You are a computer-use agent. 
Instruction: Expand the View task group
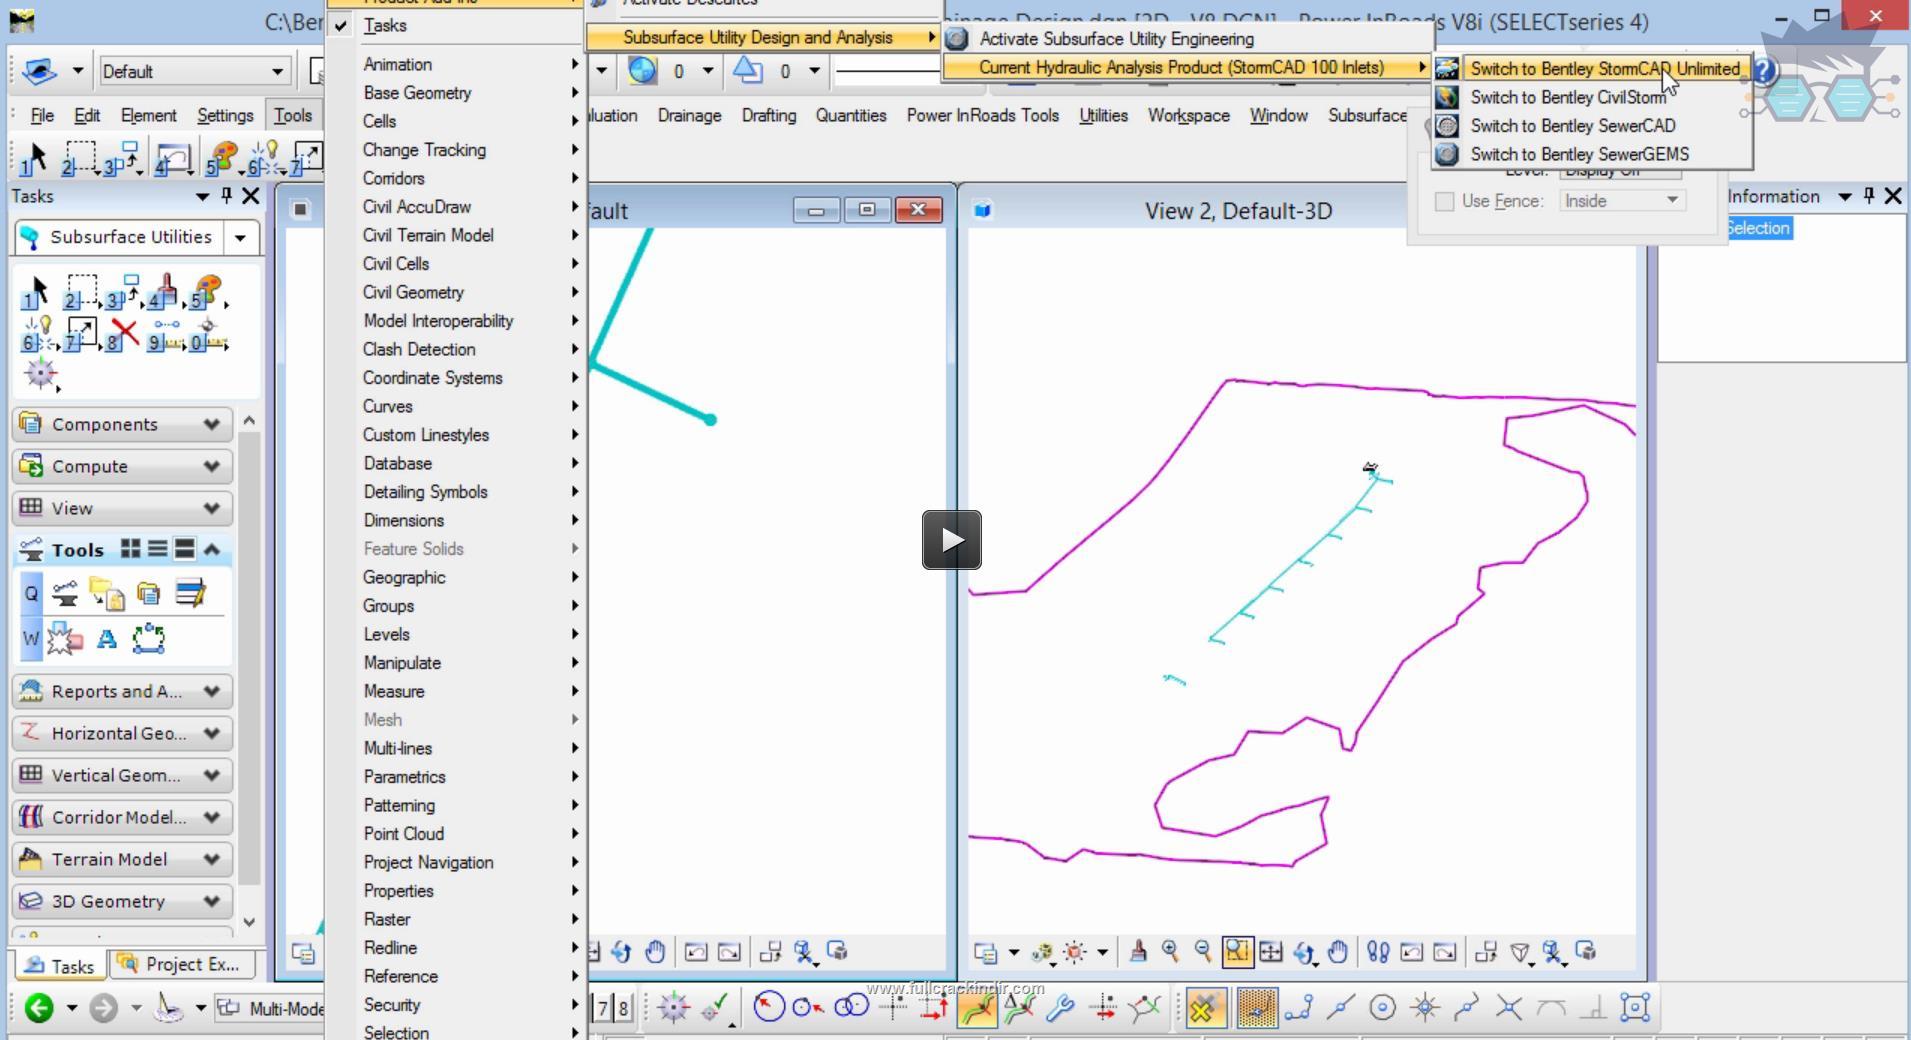pos(123,508)
